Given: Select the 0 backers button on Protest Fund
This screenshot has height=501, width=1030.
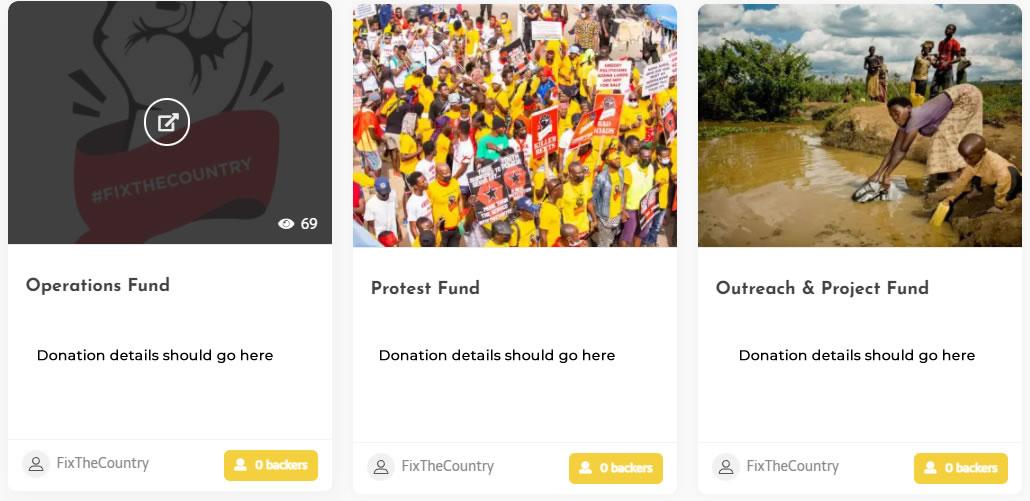Looking at the screenshot, I should click(616, 468).
